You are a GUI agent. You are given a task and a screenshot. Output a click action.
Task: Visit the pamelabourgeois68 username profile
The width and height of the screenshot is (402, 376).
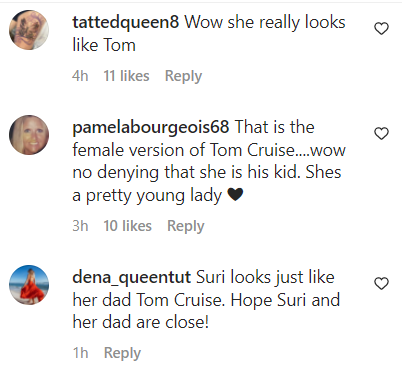point(151,128)
